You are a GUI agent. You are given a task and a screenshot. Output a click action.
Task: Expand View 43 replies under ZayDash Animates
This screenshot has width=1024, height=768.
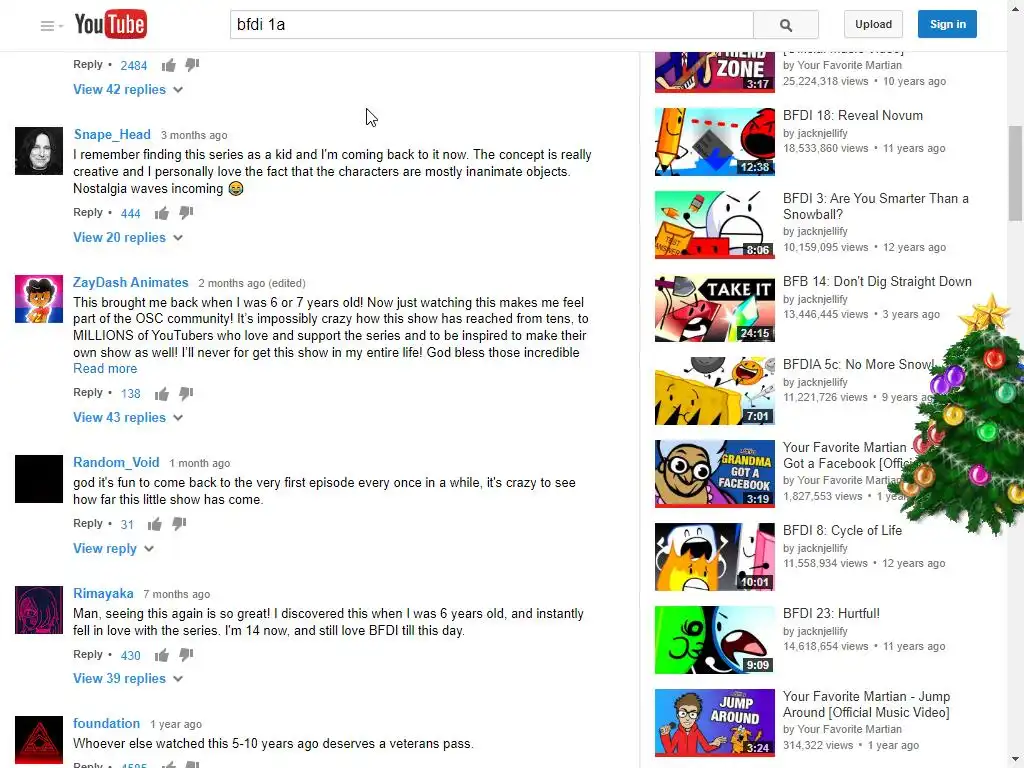pos(128,417)
